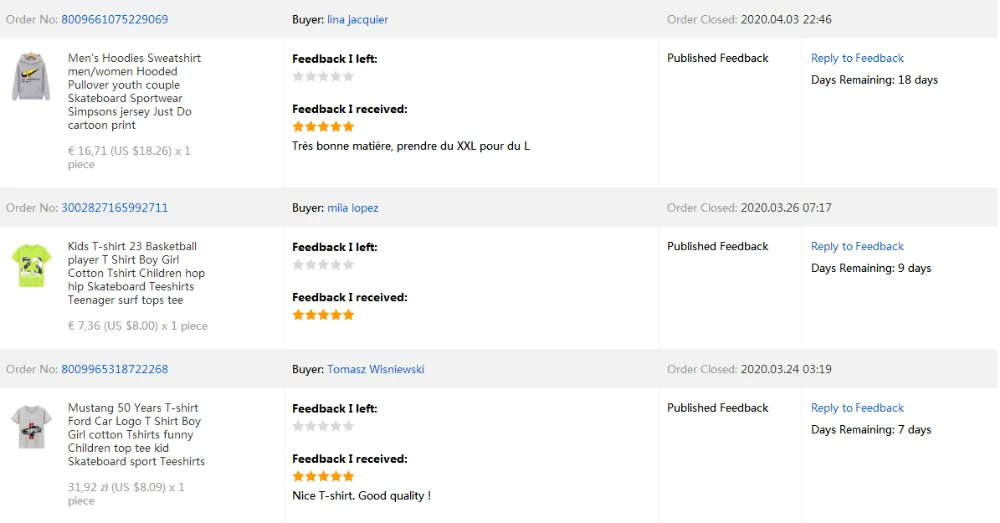Viewport: 1000px width, 523px height.
Task: Open the gray Mustang T-shirt thumbnail
Action: pos(31,427)
